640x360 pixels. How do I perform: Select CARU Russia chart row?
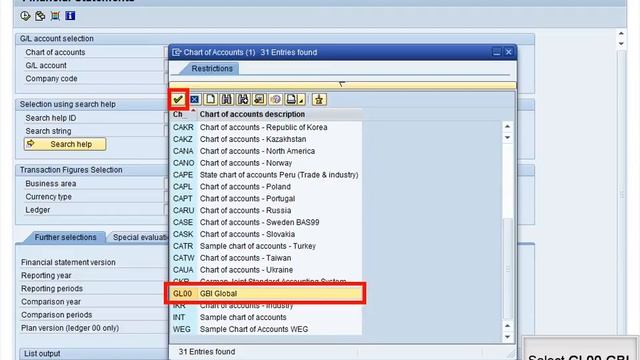coord(266,210)
